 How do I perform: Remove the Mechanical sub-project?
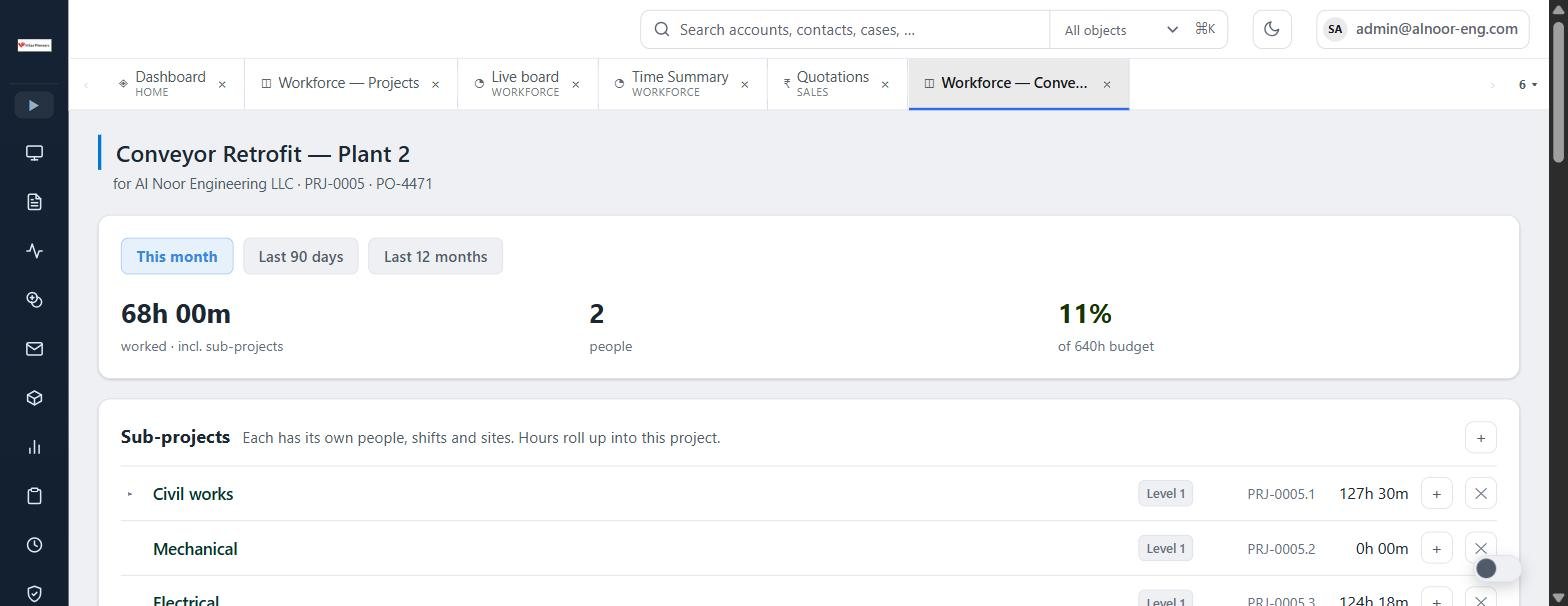[1481, 548]
